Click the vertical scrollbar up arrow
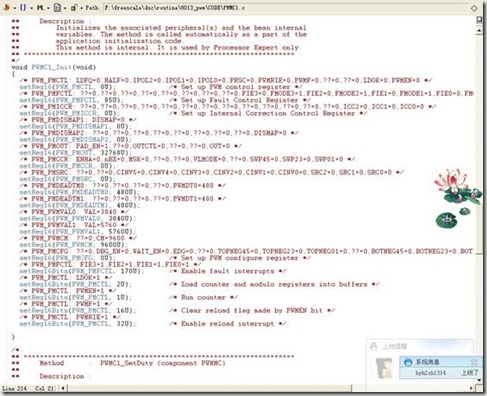Viewport: 487px width, 396px height. click(479, 31)
